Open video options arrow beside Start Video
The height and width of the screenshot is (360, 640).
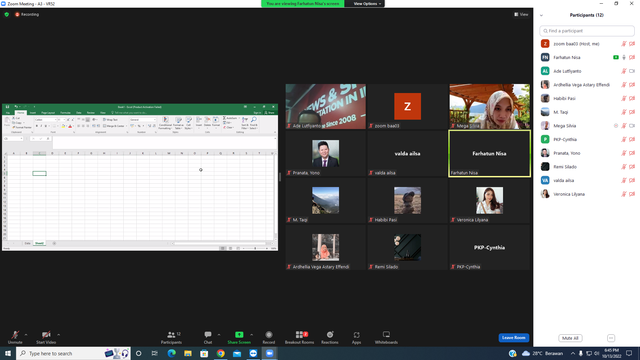59,335
